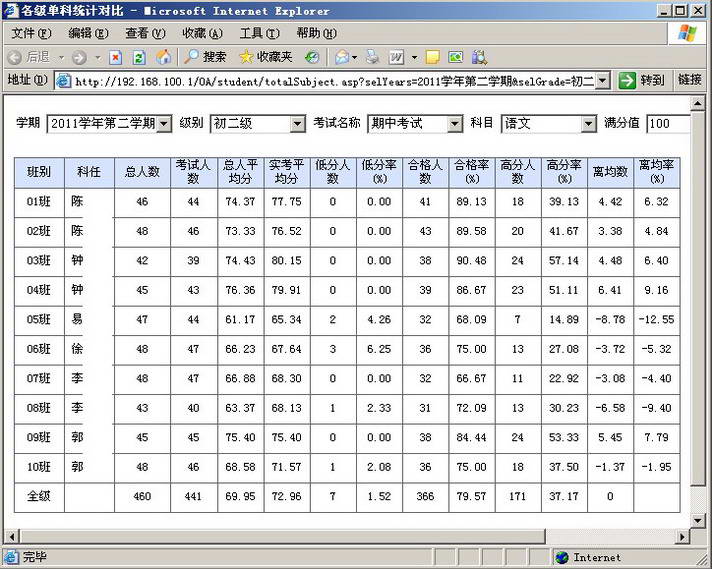712x569 pixels.
Task: Click the 高分率(%) column header
Action: tap(564, 173)
